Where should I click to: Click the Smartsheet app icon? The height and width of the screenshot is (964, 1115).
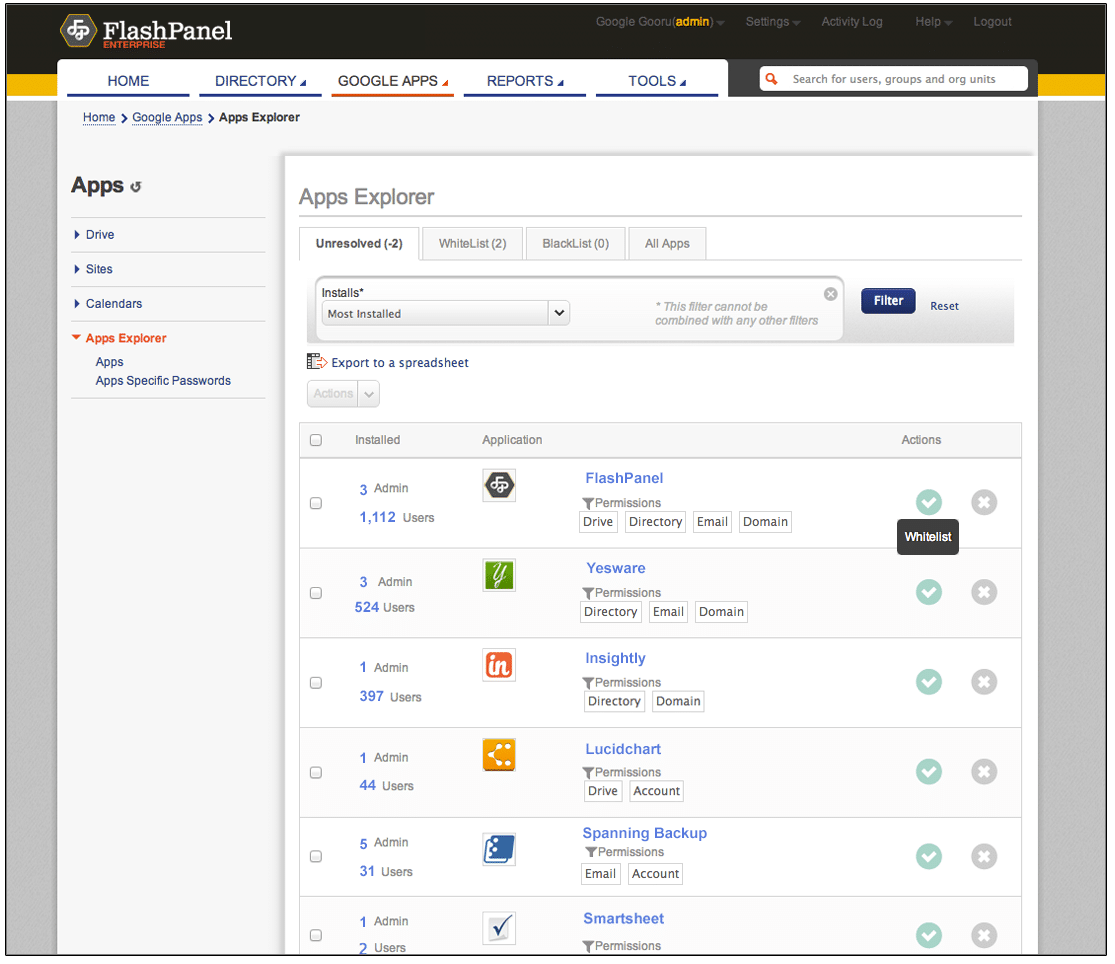tap(499, 928)
